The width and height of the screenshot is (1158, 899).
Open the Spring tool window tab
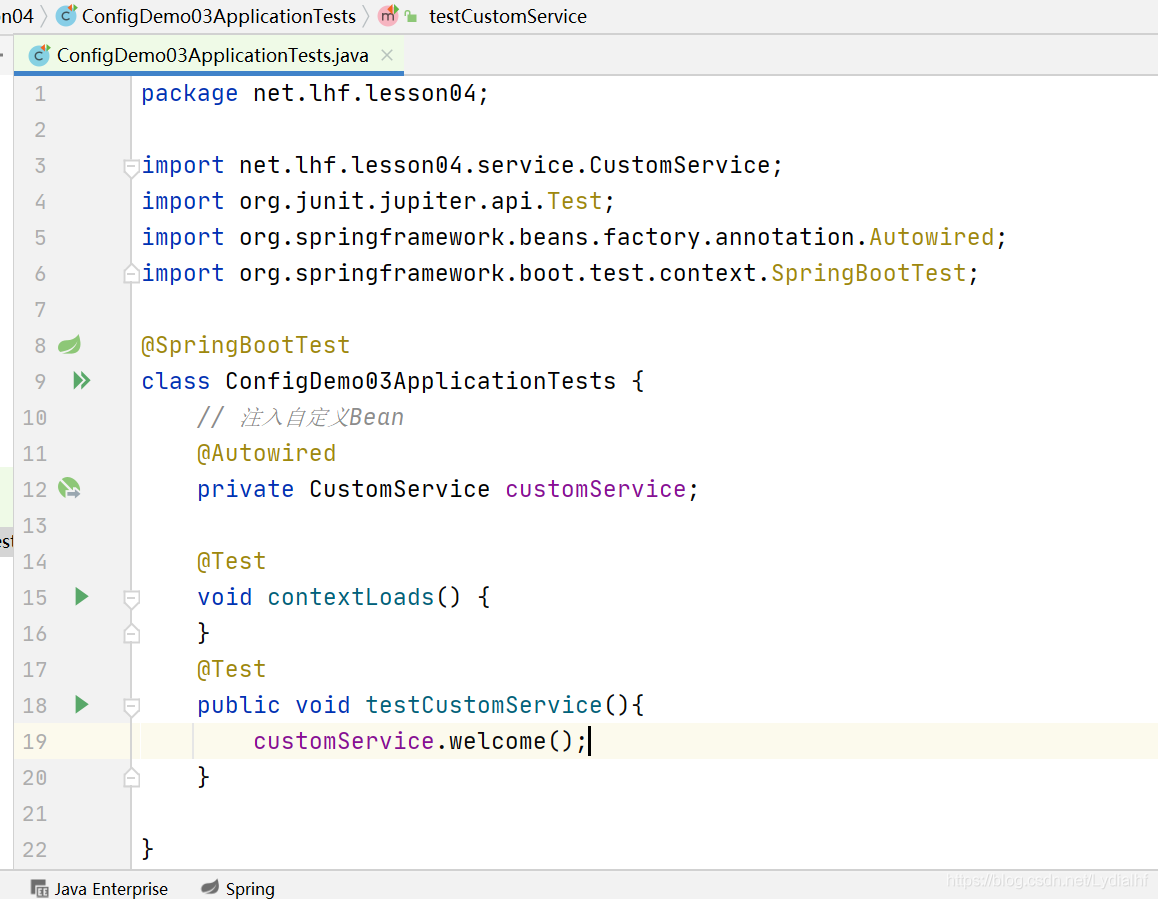tap(249, 888)
